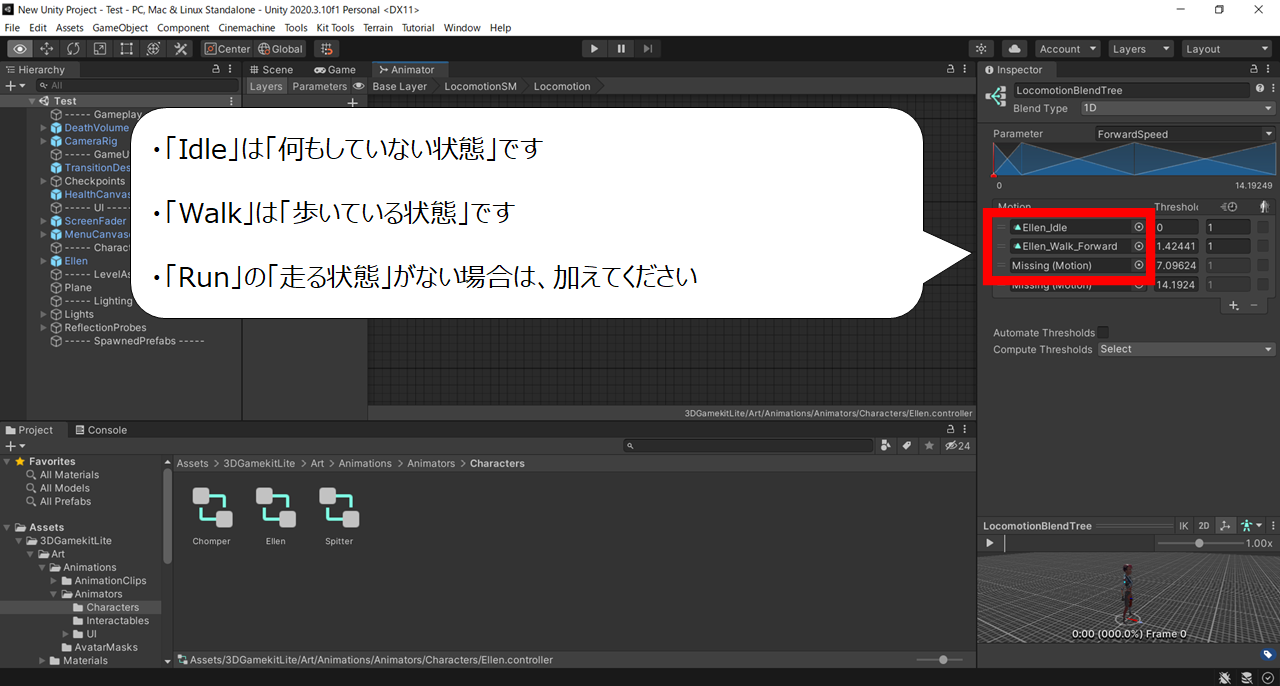Open the Kit Tools menu
This screenshot has height=686, width=1280.
point(335,28)
